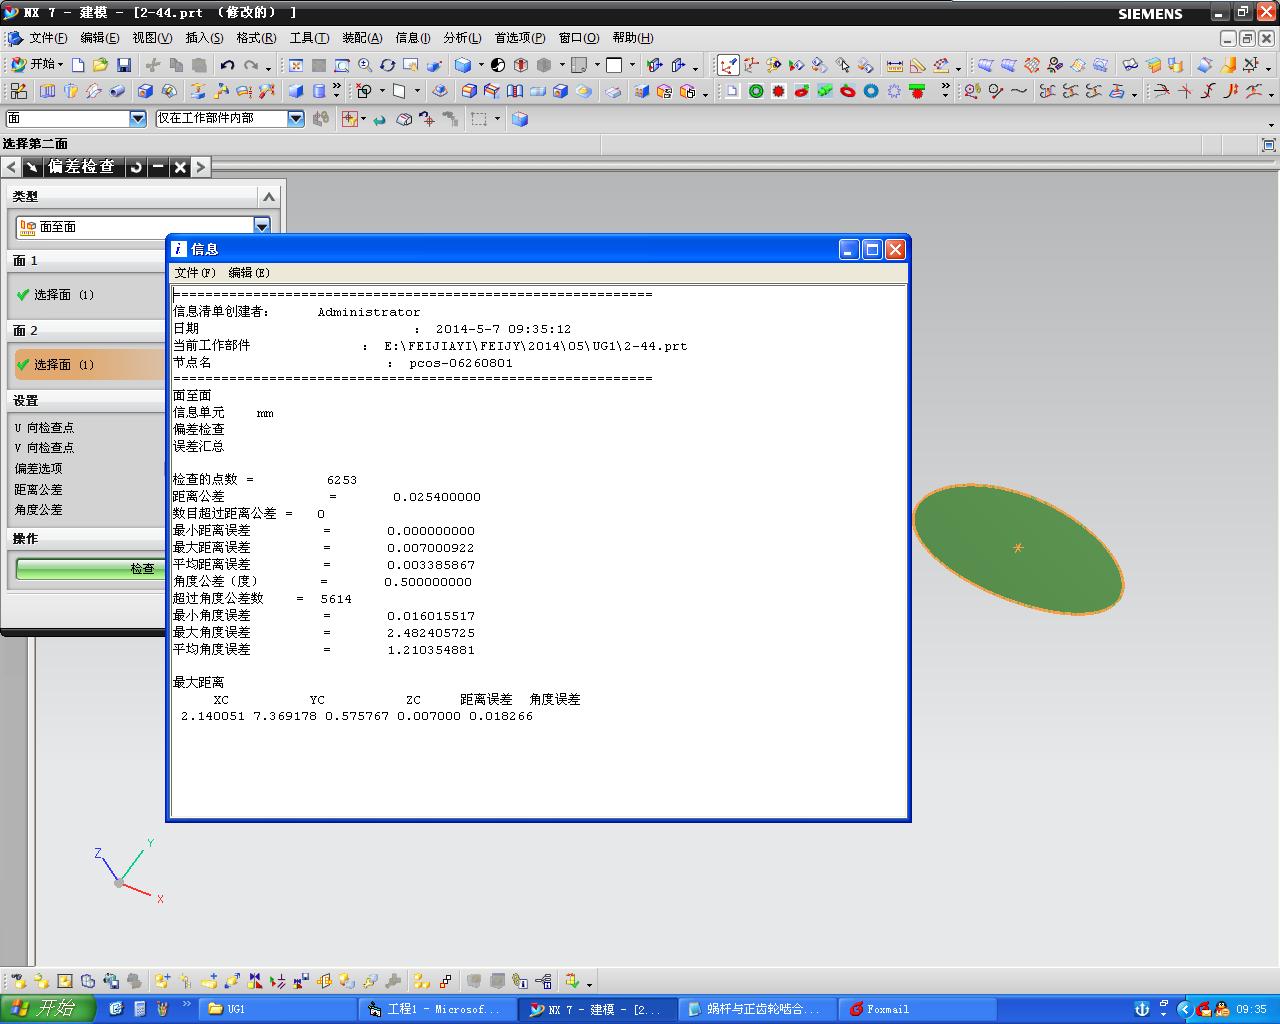This screenshot has width=1280, height=1024.
Task: Open the 面至面 type dropdown
Action: [261, 227]
